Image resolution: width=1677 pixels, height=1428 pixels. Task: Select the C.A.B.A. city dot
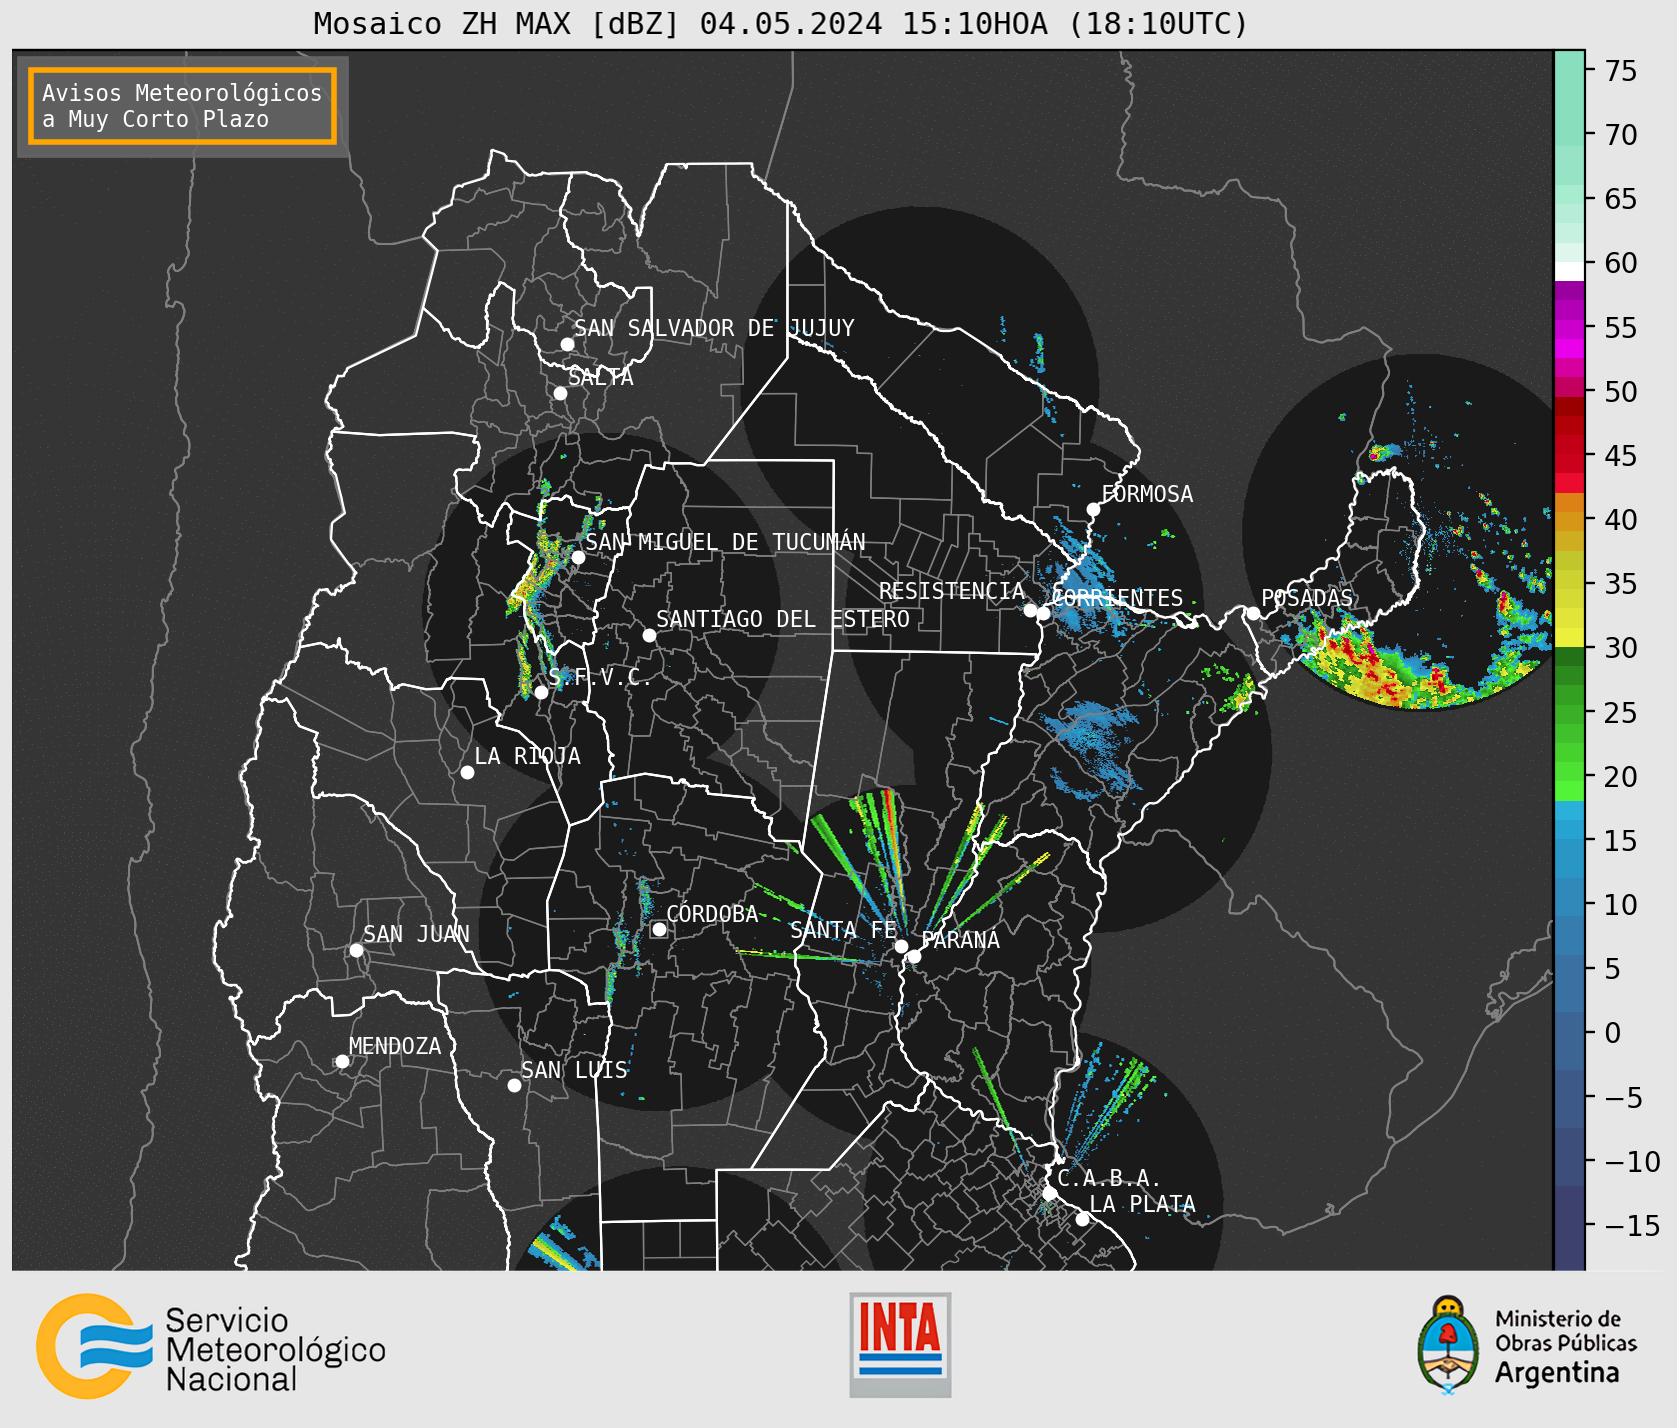coord(1049,1193)
